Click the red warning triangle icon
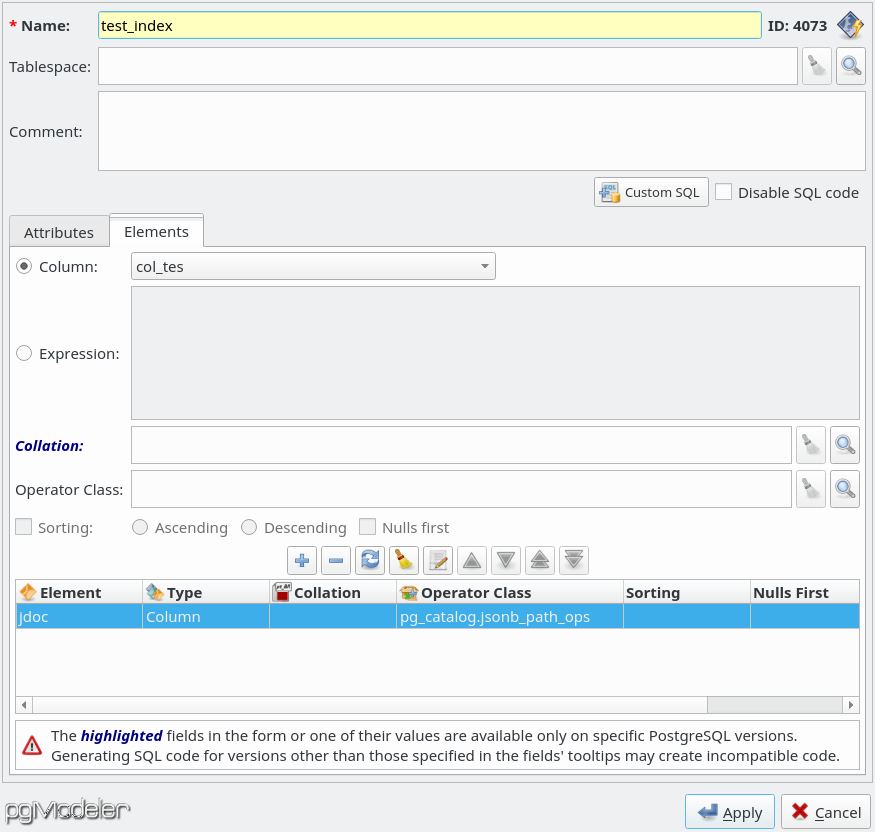Image resolution: width=875 pixels, height=832 pixels. pos(32,746)
